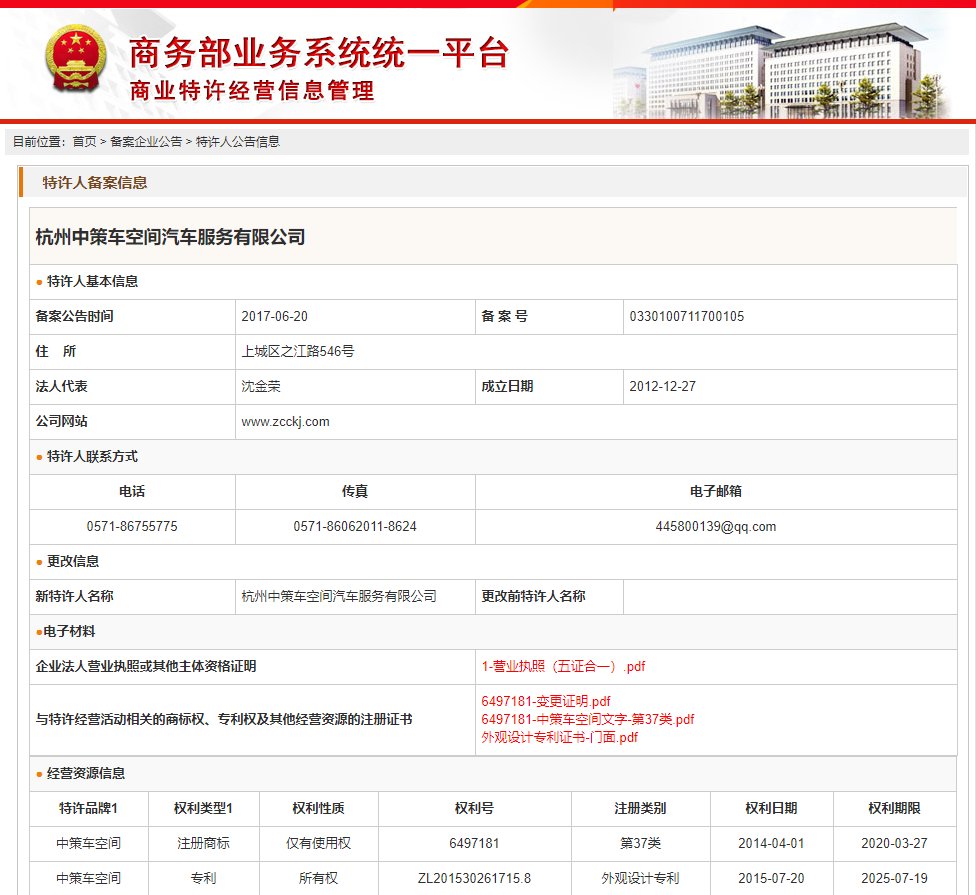Click the 权利类型1 column header
This screenshot has width=976, height=895.
[204, 808]
